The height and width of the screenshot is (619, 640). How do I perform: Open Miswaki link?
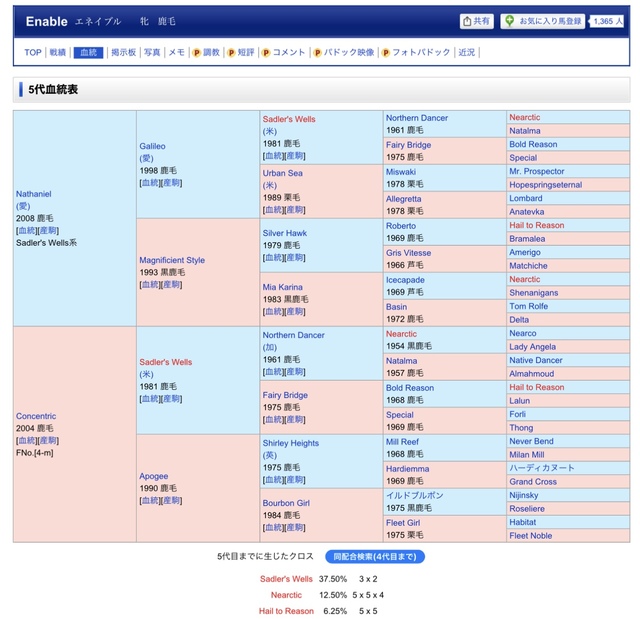pos(401,172)
